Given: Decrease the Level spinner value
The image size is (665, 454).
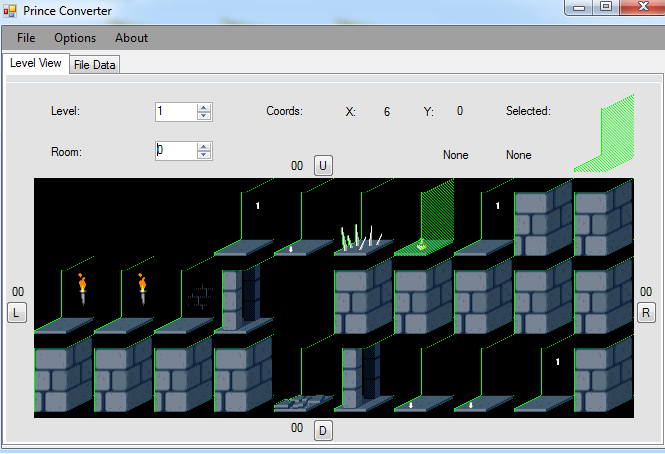Looking at the screenshot, I should pos(204,116).
